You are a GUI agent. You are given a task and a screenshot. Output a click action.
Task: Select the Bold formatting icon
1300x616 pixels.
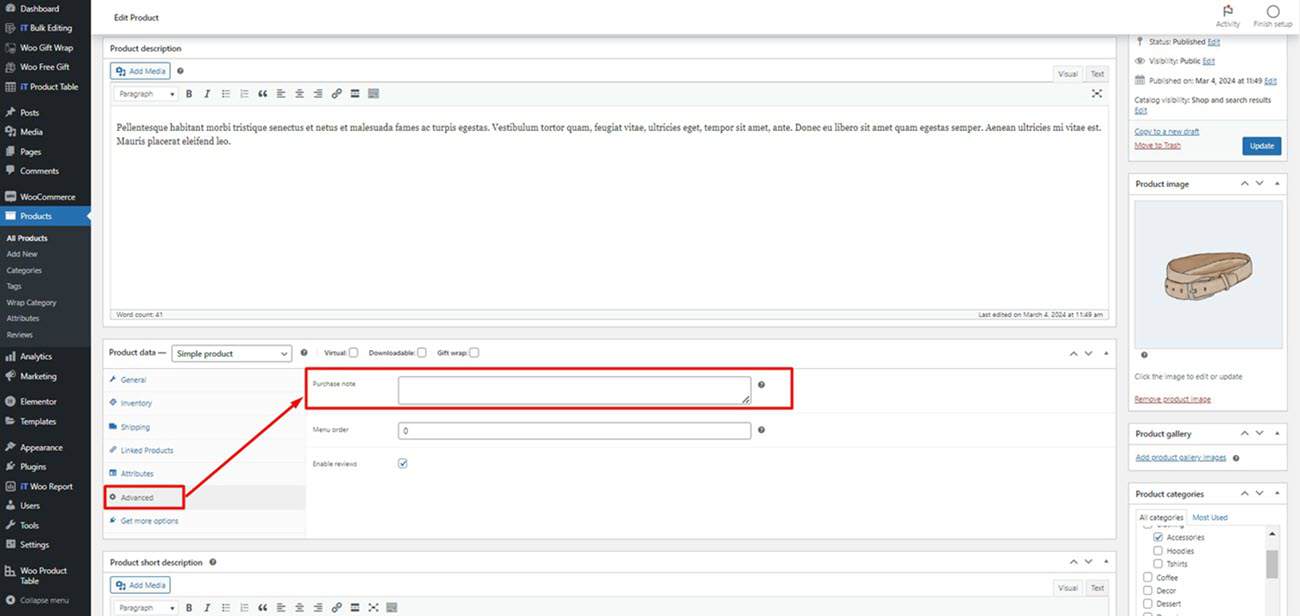pyautogui.click(x=189, y=93)
